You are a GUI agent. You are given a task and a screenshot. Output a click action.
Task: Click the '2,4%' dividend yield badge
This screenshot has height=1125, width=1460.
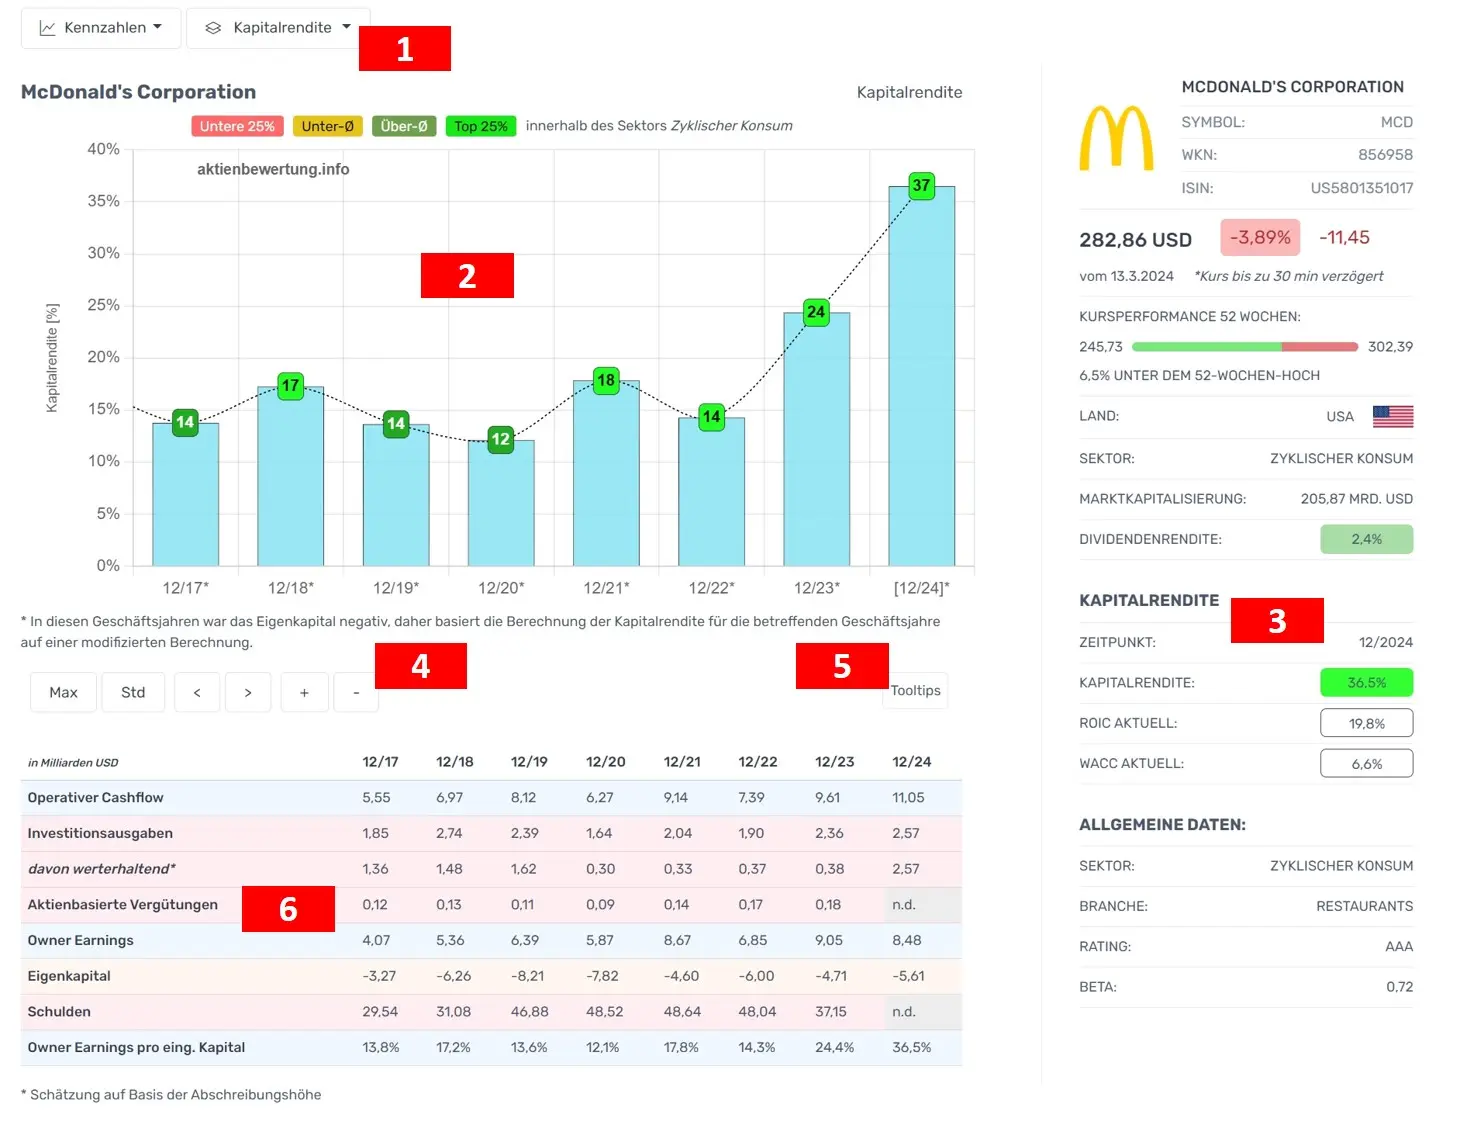(x=1366, y=539)
